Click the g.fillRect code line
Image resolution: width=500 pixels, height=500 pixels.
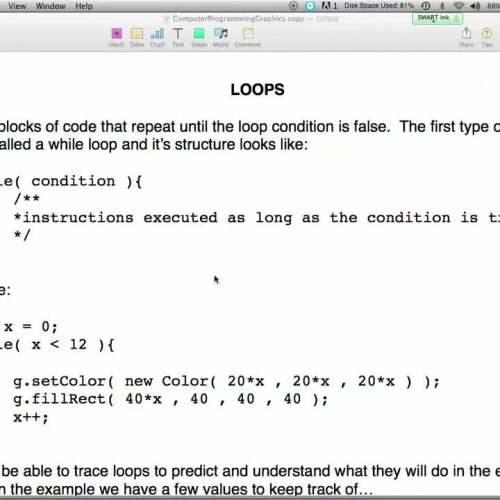(171, 399)
